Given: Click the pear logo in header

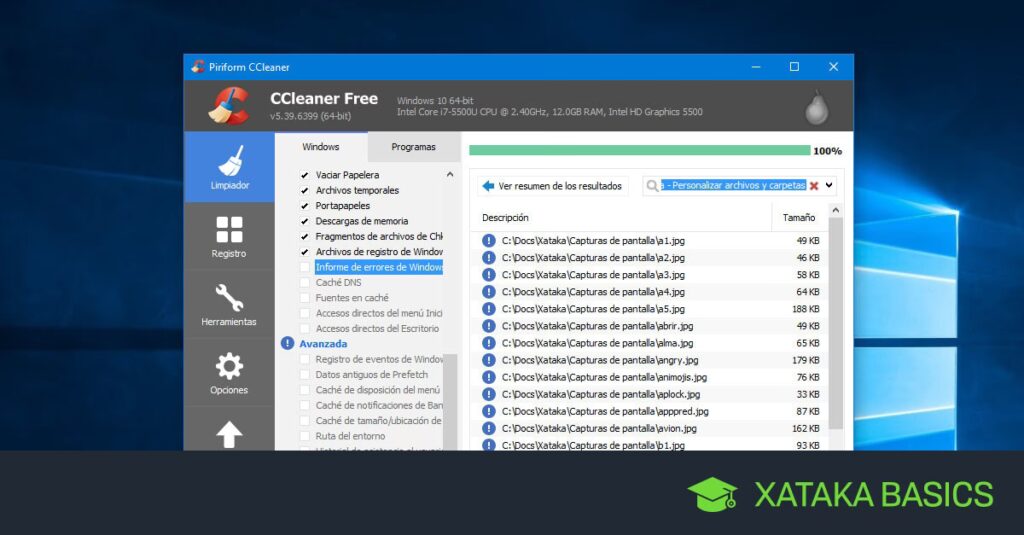Looking at the screenshot, I should [x=817, y=107].
